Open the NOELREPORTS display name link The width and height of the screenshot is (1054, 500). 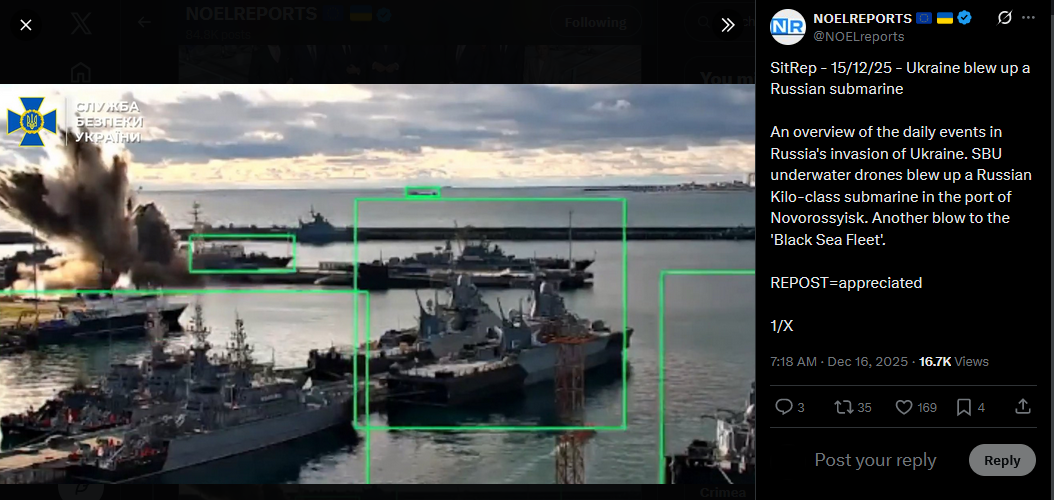862,18
